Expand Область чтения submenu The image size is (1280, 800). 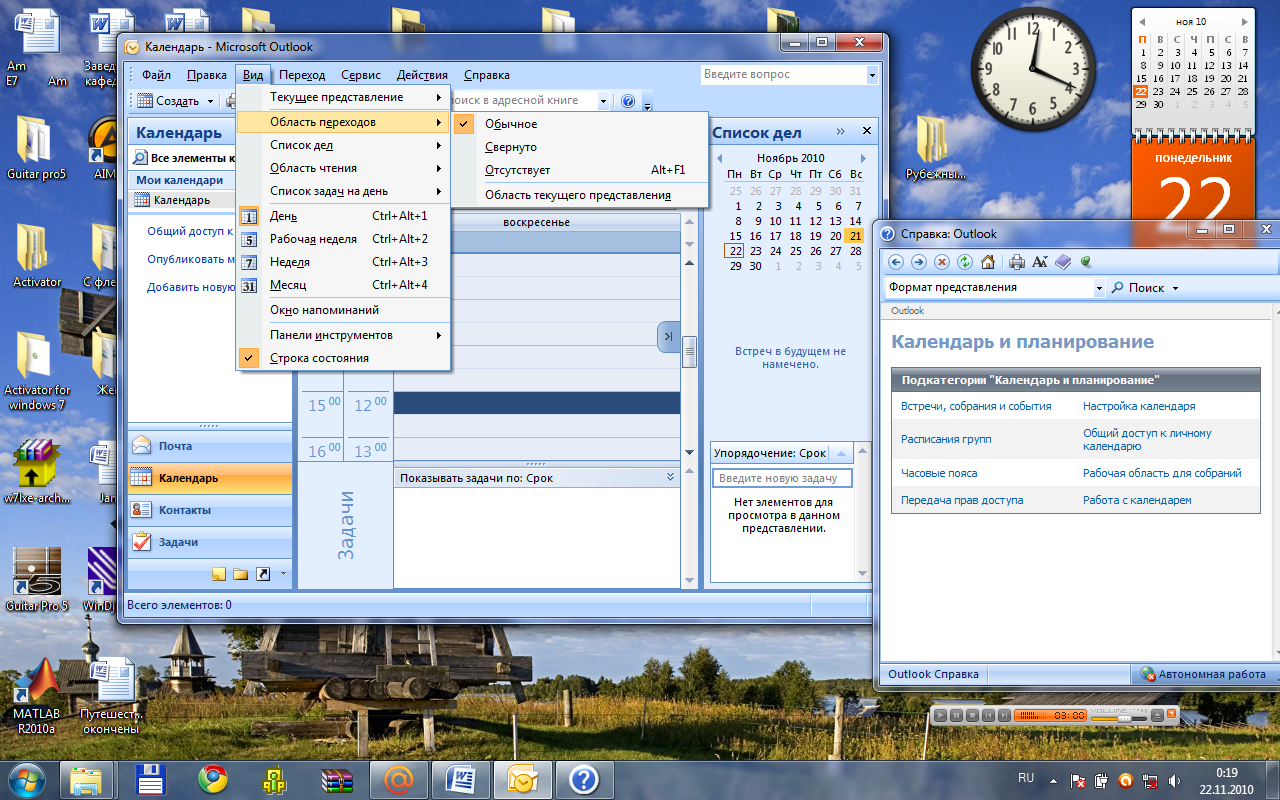click(343, 168)
